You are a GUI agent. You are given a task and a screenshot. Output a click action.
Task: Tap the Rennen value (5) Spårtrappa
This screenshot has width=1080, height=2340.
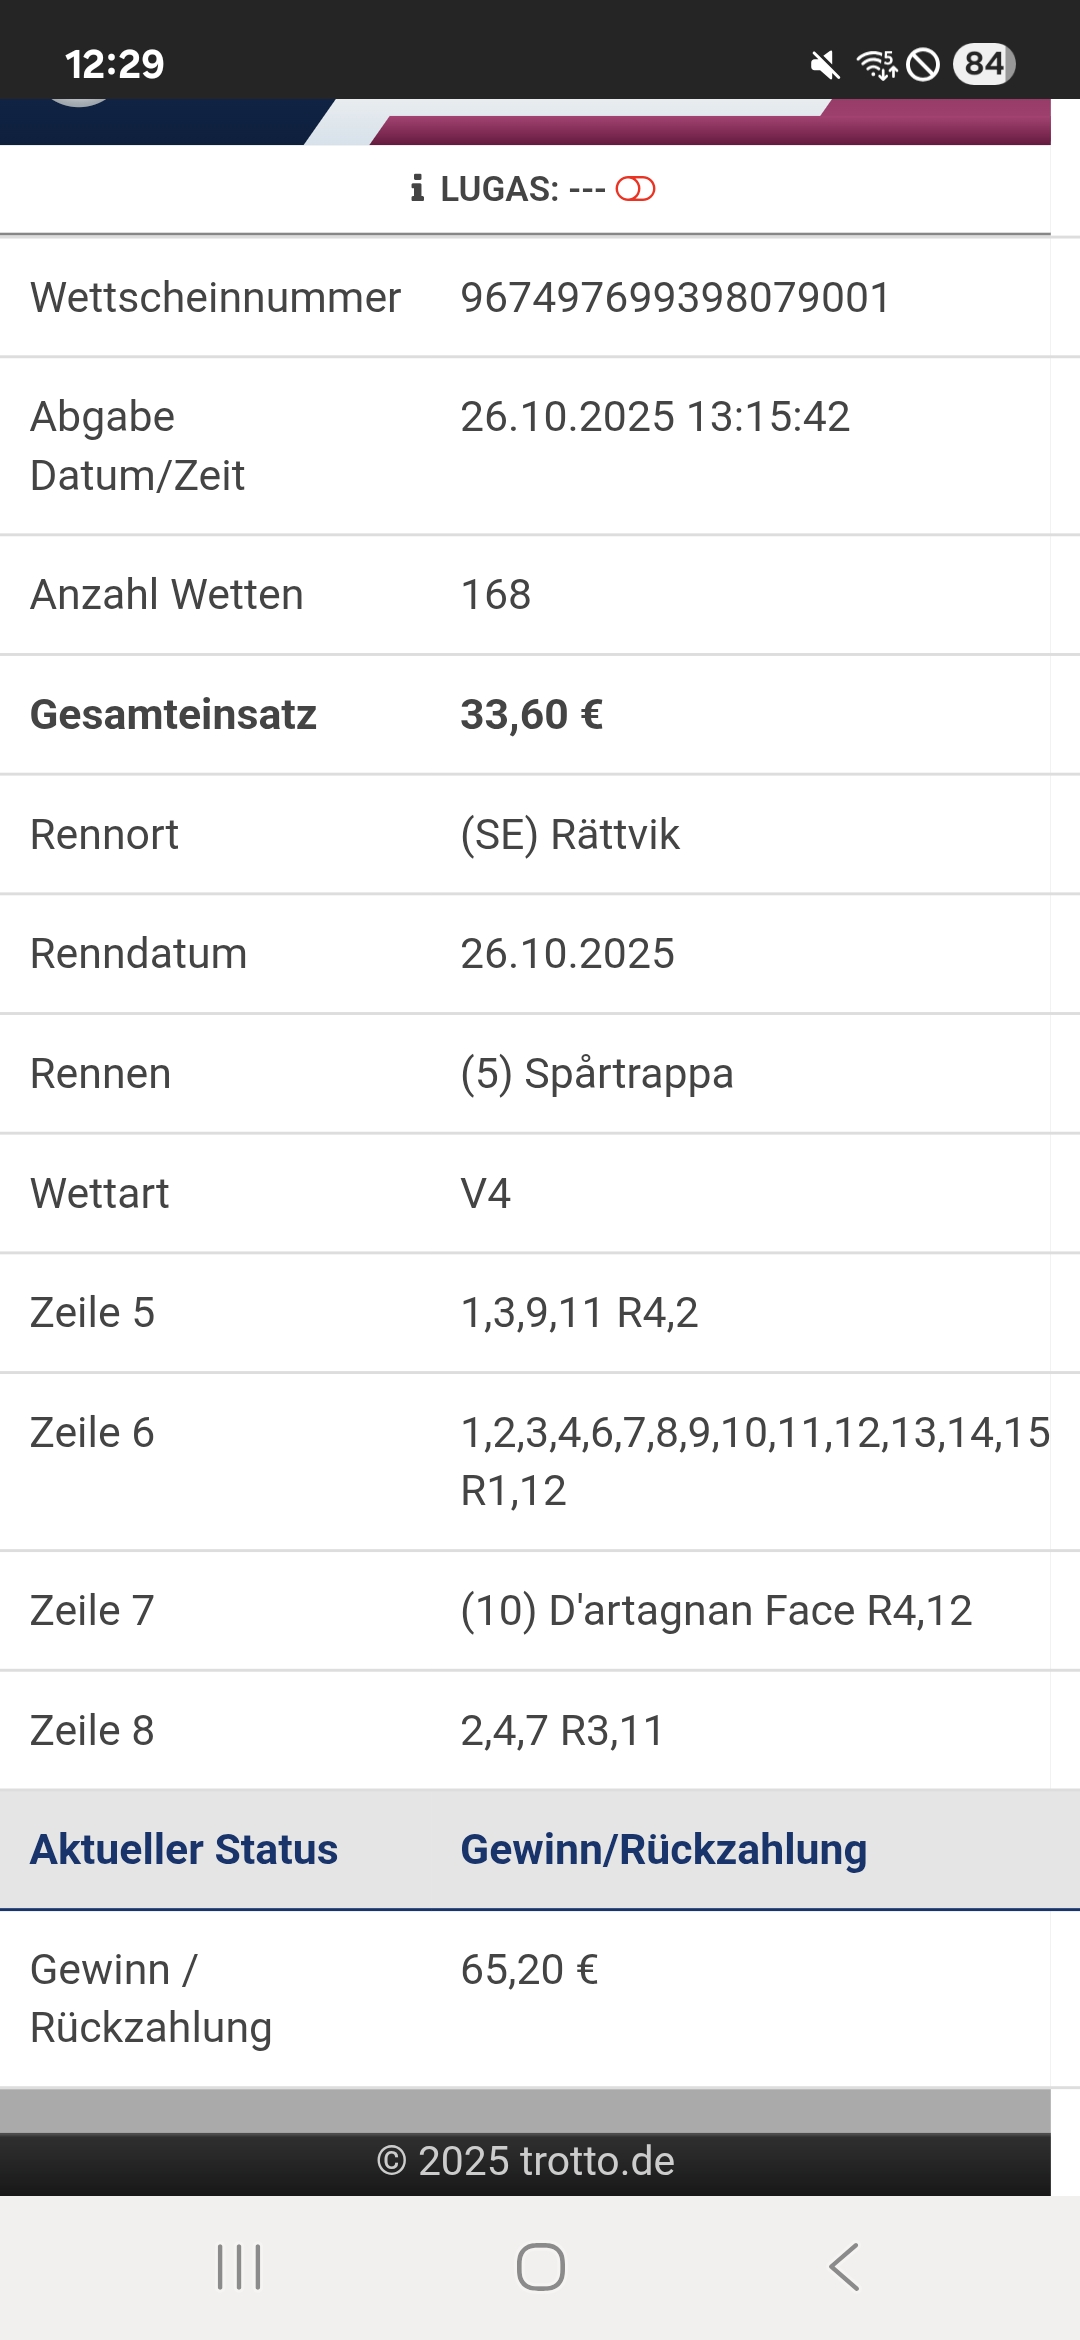click(x=597, y=1074)
